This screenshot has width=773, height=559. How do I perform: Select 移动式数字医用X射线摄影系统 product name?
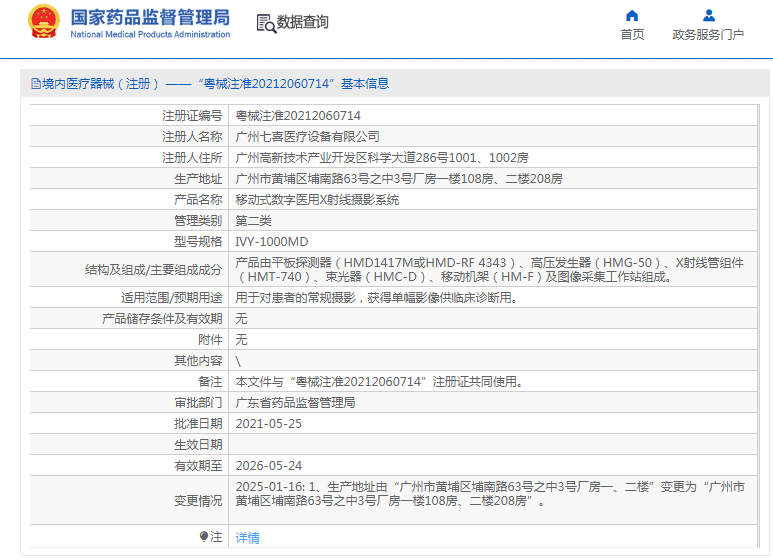(x=317, y=200)
